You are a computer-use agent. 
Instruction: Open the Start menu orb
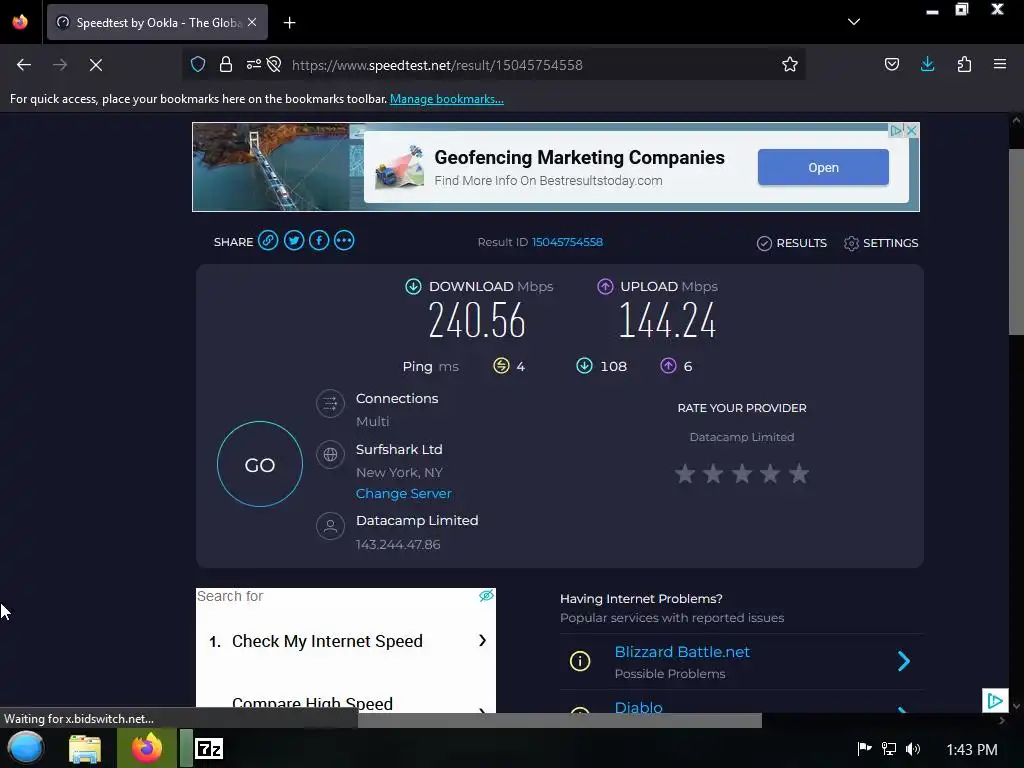pyautogui.click(x=25, y=748)
